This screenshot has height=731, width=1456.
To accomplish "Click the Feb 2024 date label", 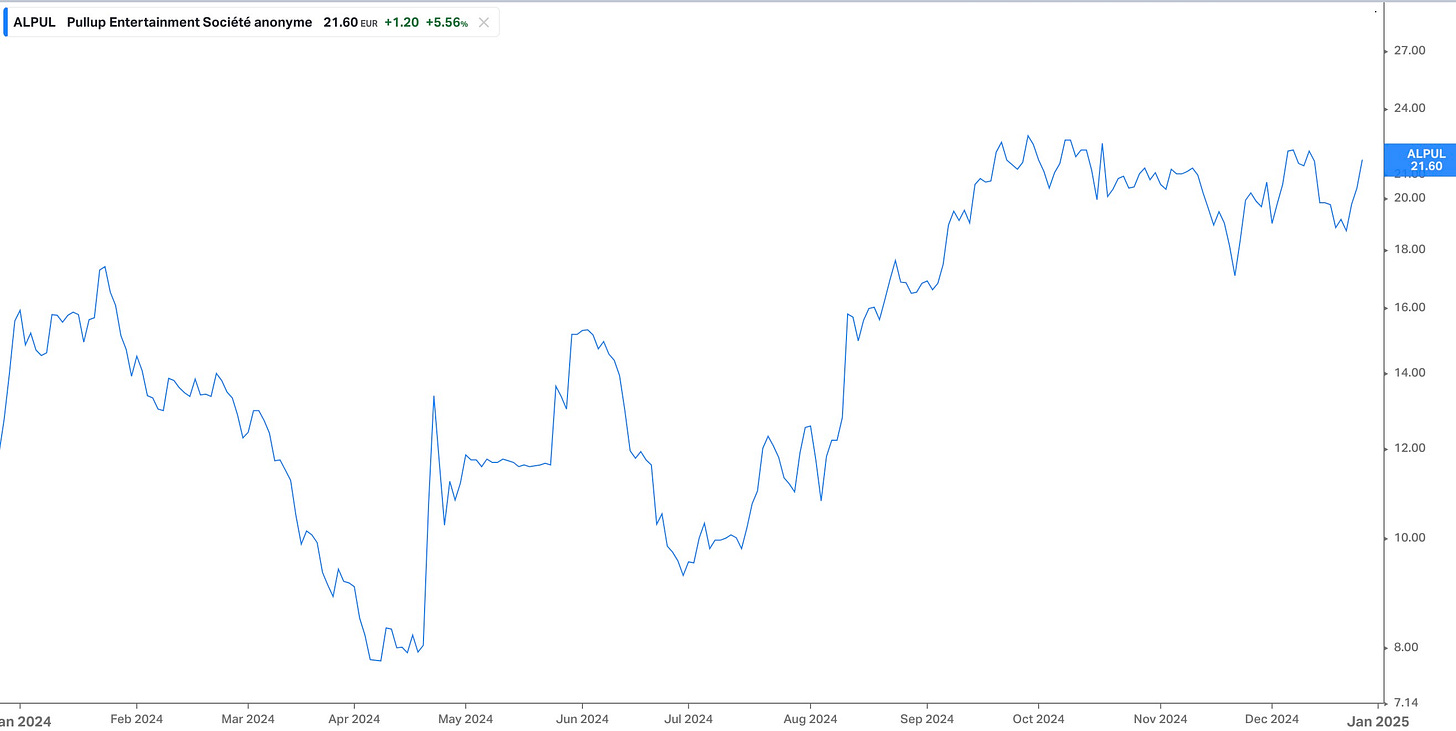I will click(x=136, y=719).
